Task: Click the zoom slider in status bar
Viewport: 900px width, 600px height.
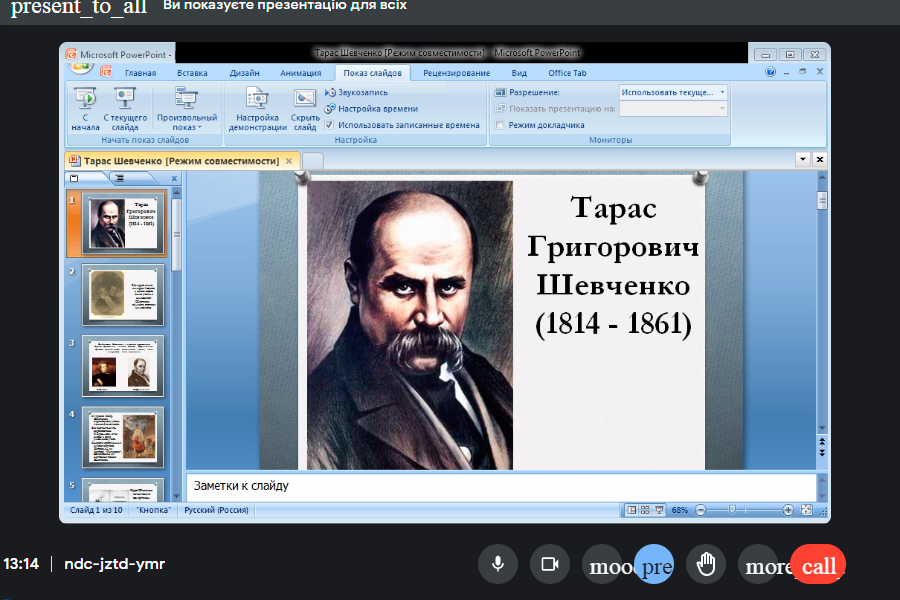Action: [733, 510]
